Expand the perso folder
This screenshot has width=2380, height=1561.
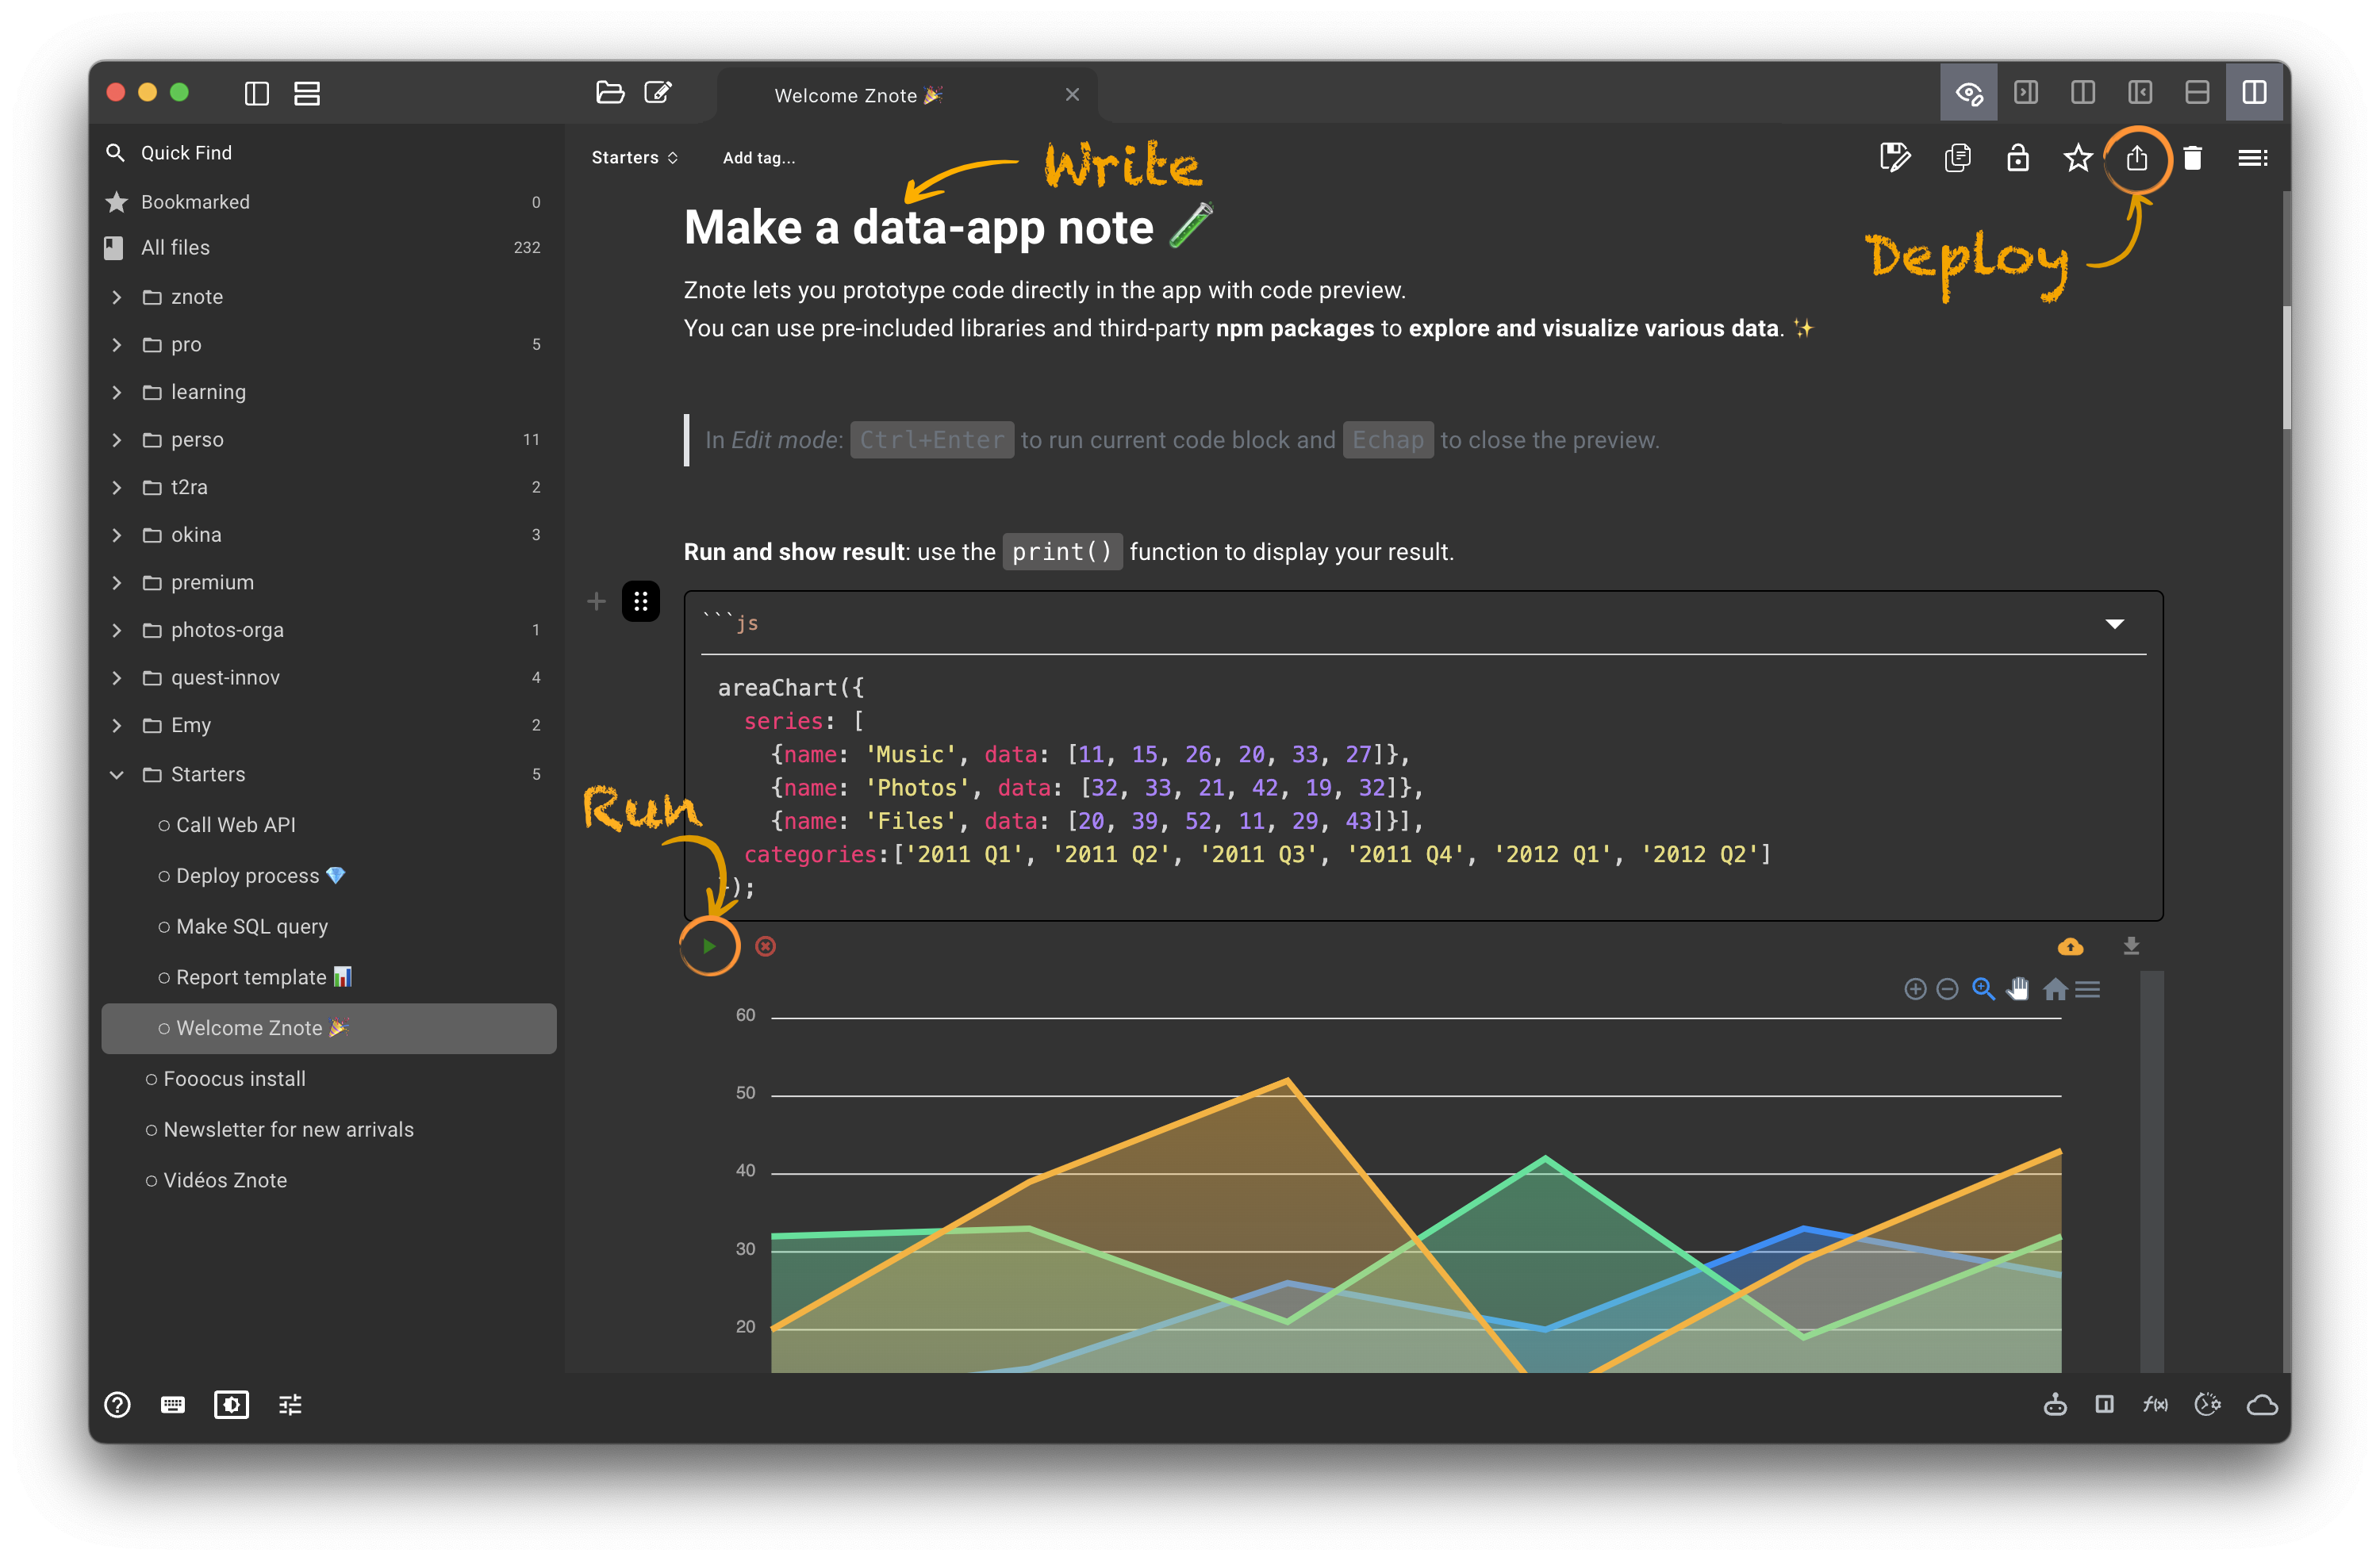point(117,440)
